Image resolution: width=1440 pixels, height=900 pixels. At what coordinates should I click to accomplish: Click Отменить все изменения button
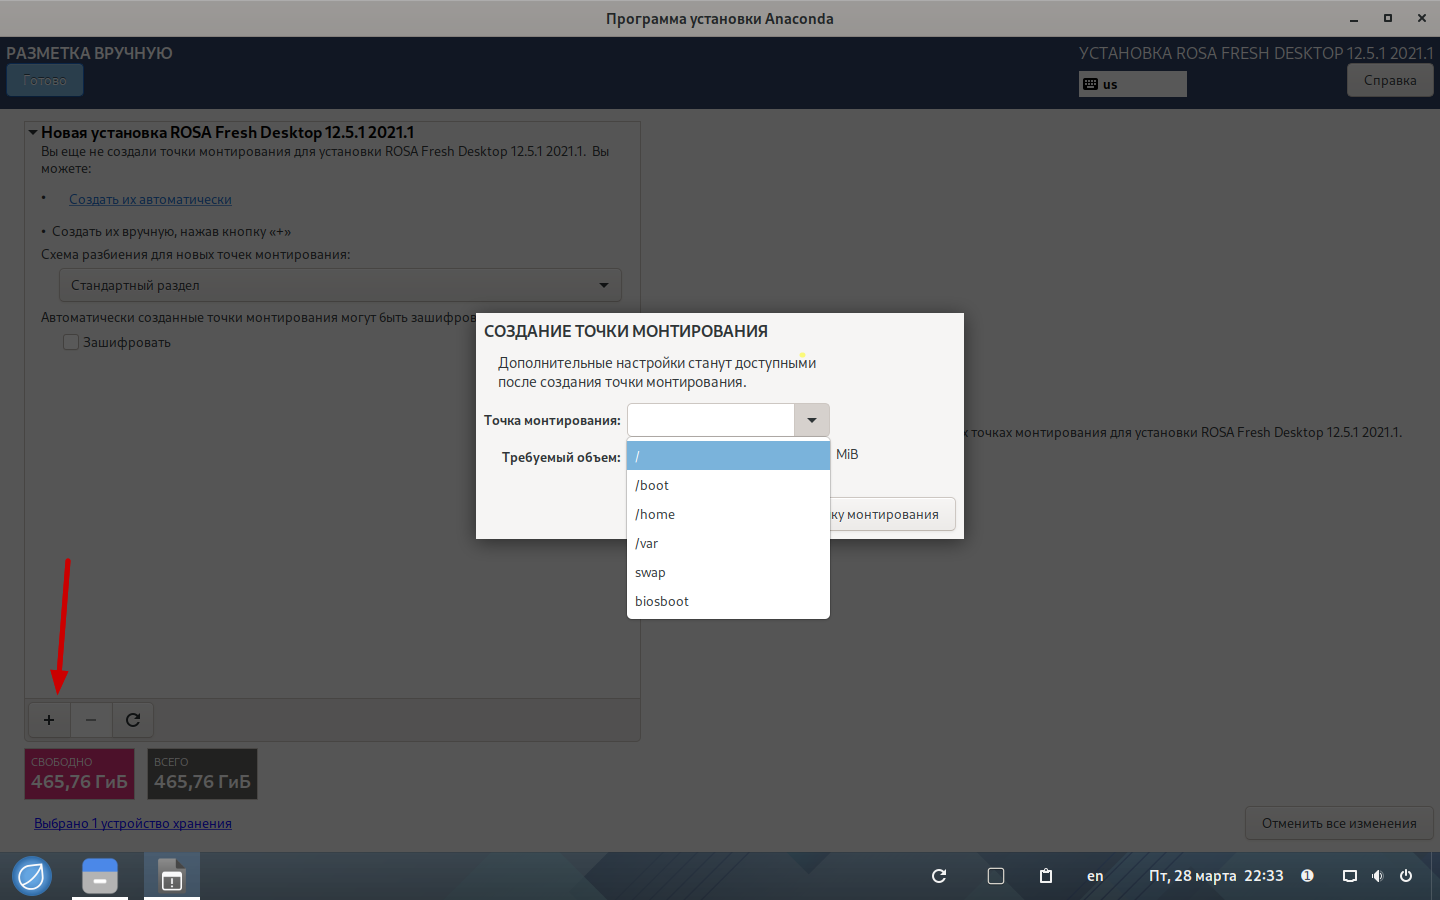(x=1339, y=823)
